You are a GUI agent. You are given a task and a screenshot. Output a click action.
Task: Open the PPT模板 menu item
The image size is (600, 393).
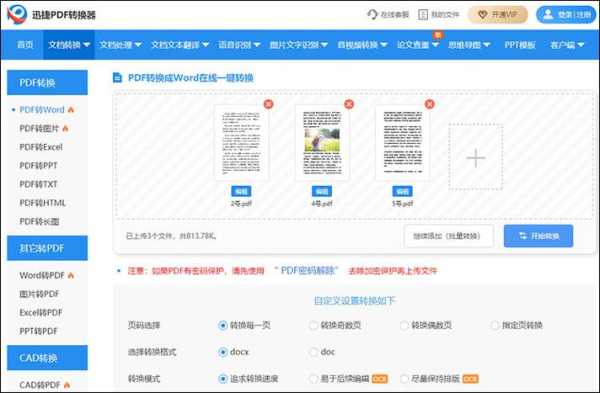(x=520, y=45)
